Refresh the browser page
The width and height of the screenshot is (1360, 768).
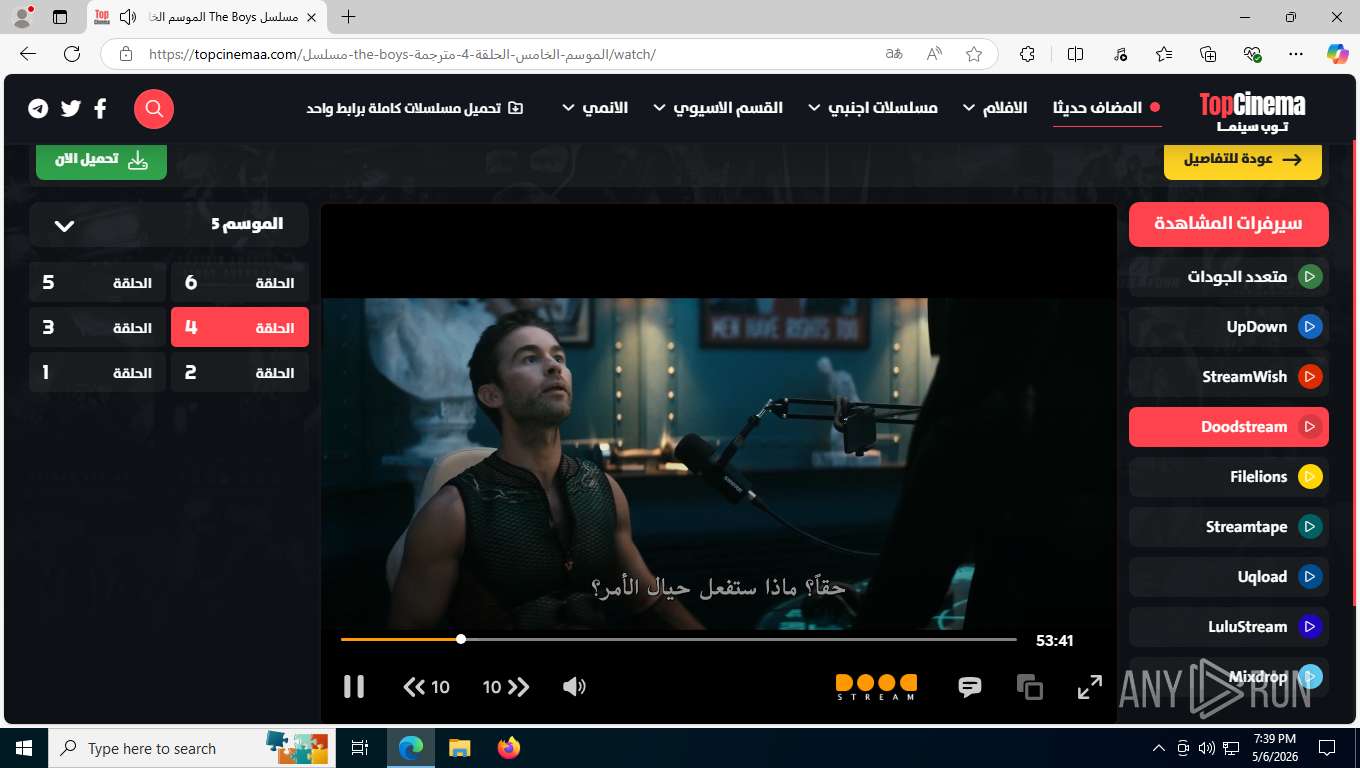pyautogui.click(x=72, y=54)
